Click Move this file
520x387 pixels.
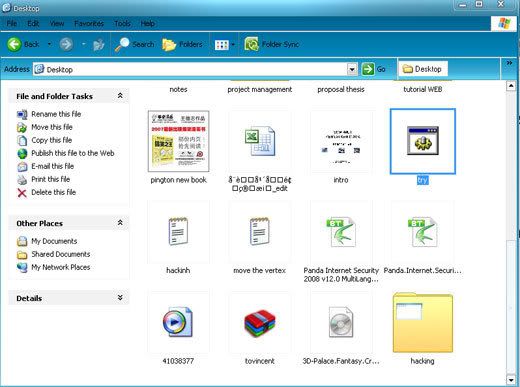(52, 127)
